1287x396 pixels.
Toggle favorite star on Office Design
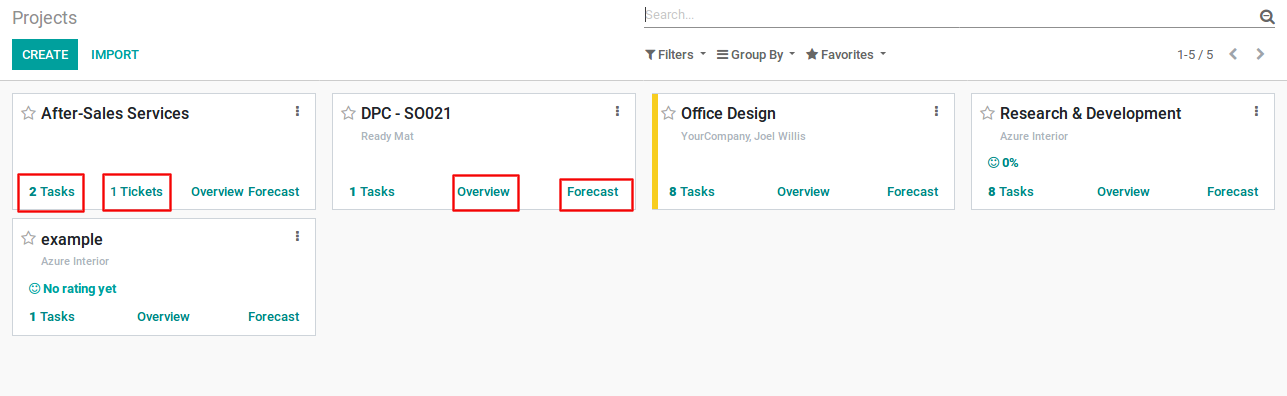click(669, 113)
